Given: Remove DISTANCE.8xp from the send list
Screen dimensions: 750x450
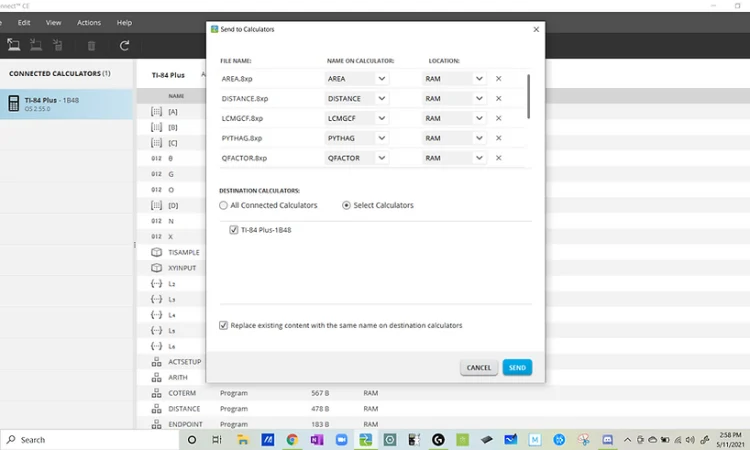Looking at the screenshot, I should [x=498, y=99].
